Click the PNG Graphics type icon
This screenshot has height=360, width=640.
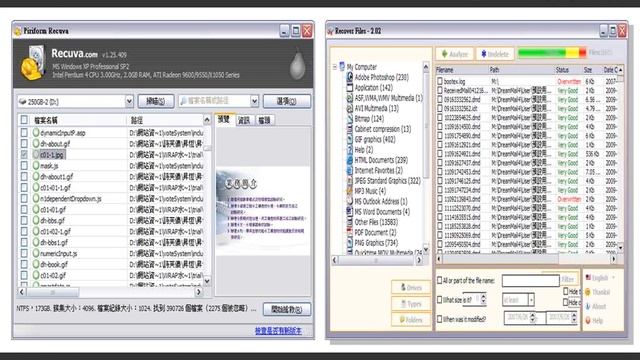pyautogui.click(x=349, y=243)
